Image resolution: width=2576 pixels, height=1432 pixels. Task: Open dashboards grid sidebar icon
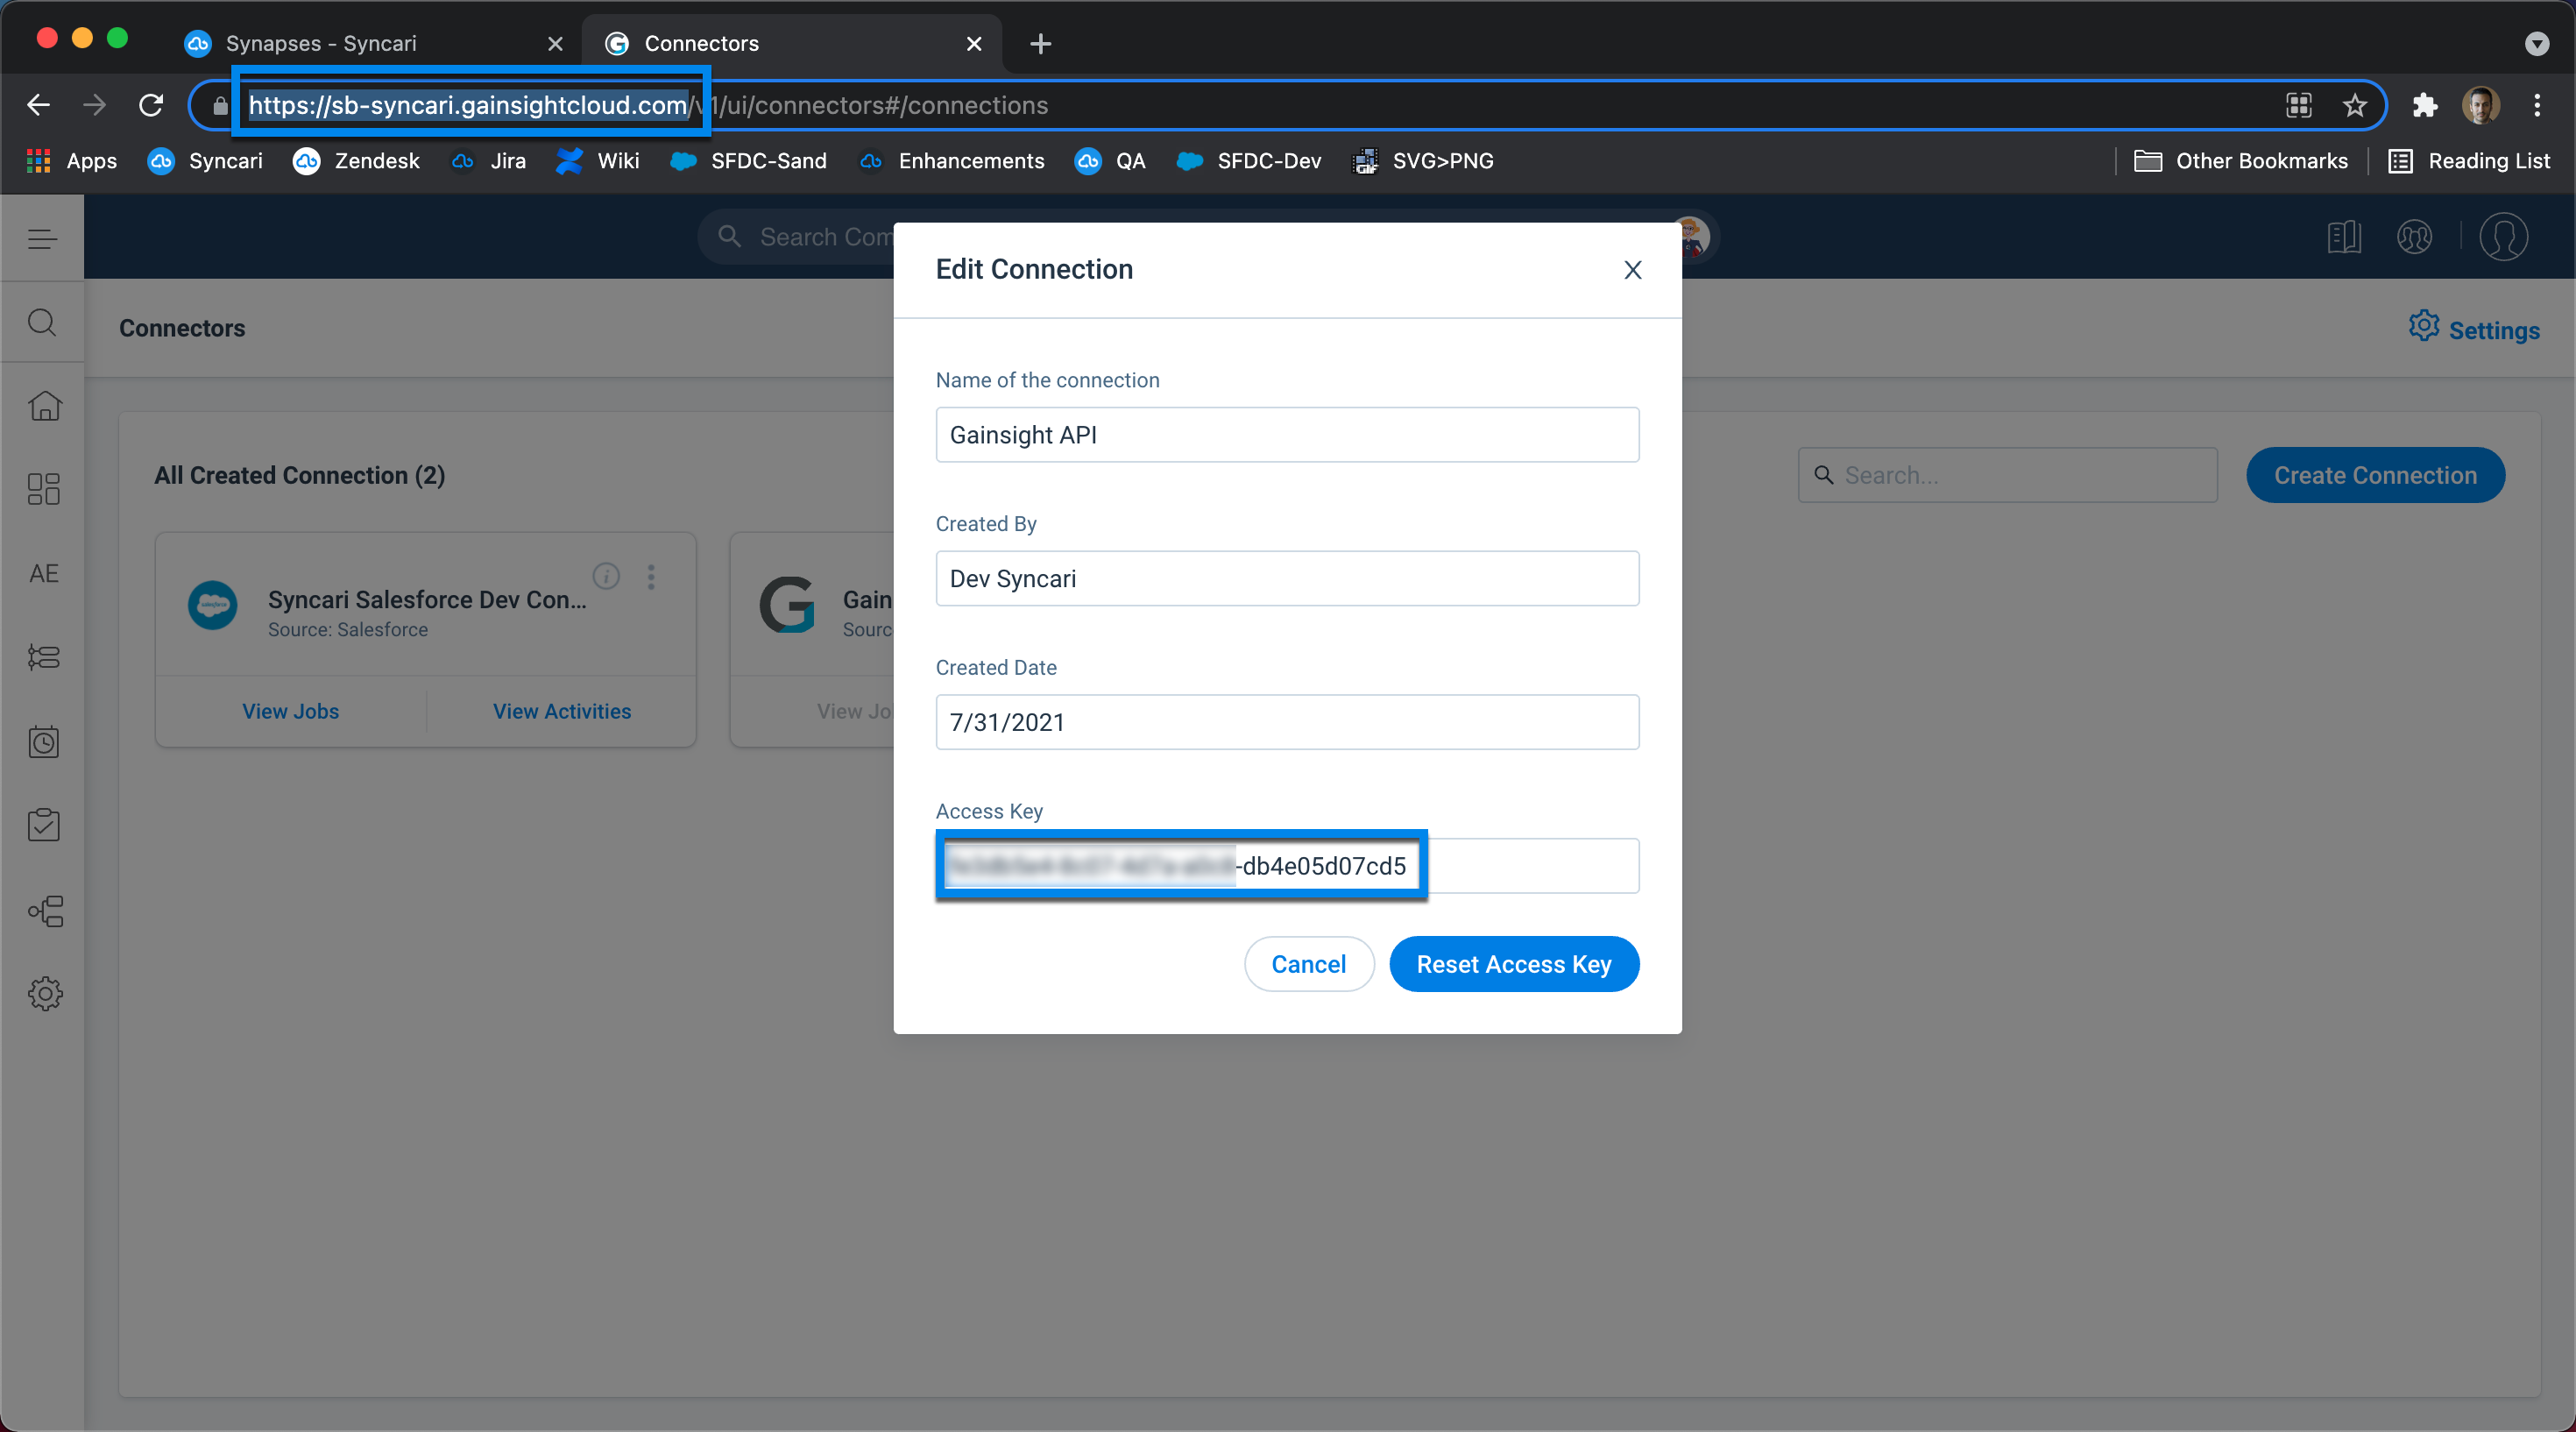(44, 489)
